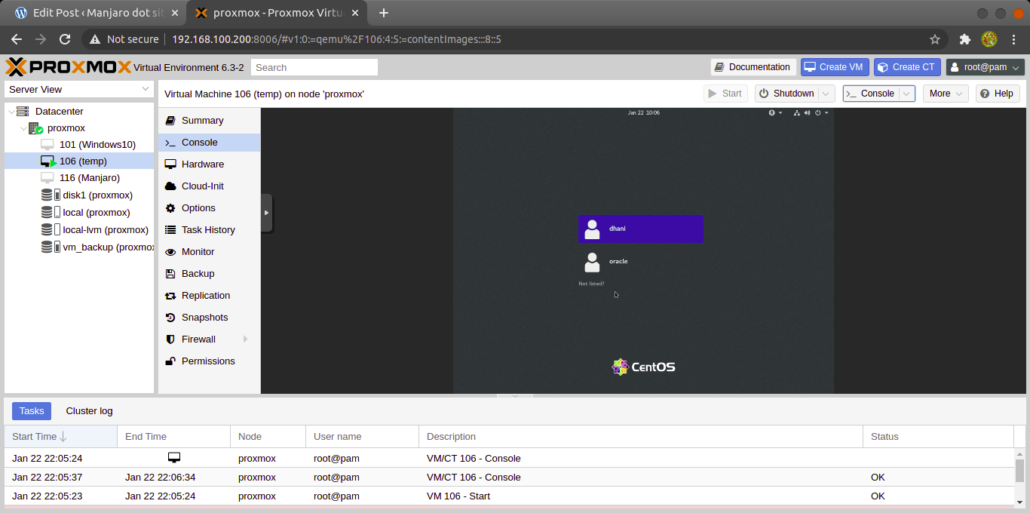The height and width of the screenshot is (513, 1030).
Task: Click the VM 106 - Start task row
Action: (510, 496)
